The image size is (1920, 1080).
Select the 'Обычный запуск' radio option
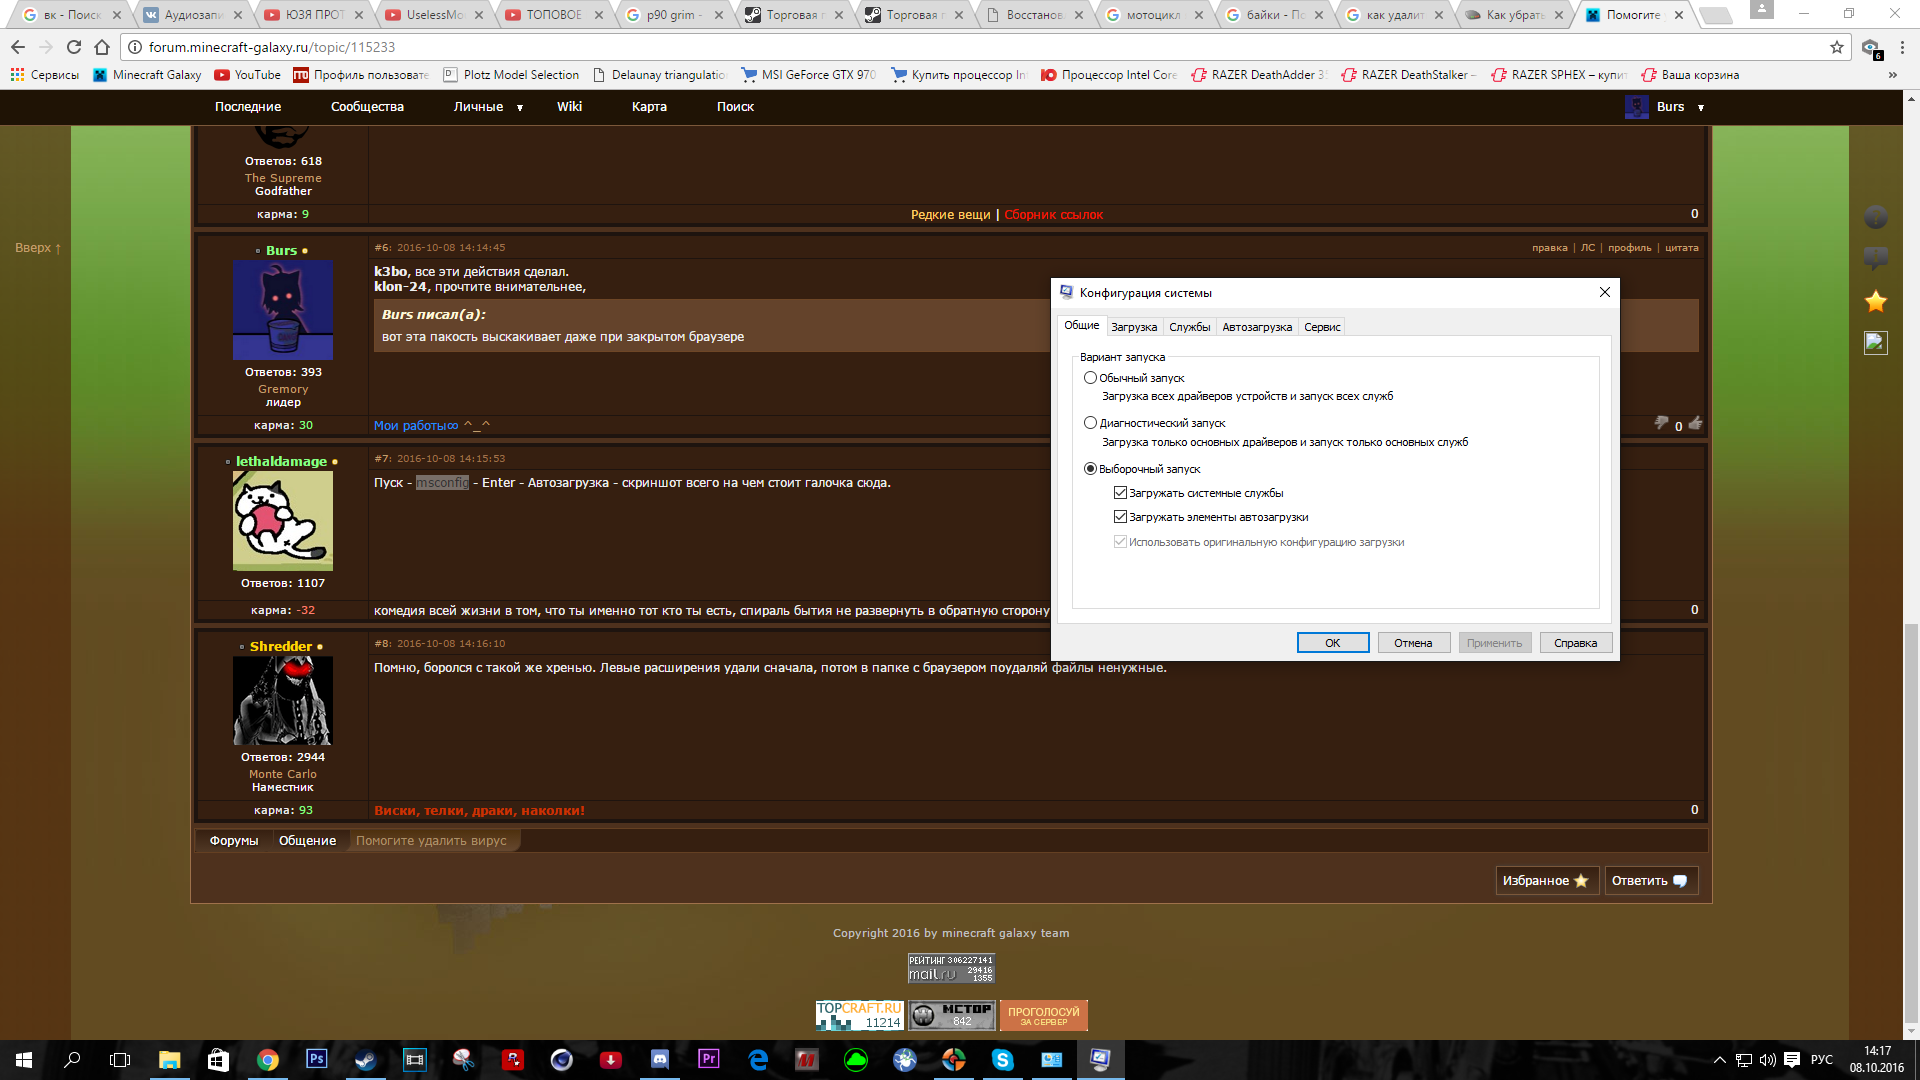(1090, 378)
